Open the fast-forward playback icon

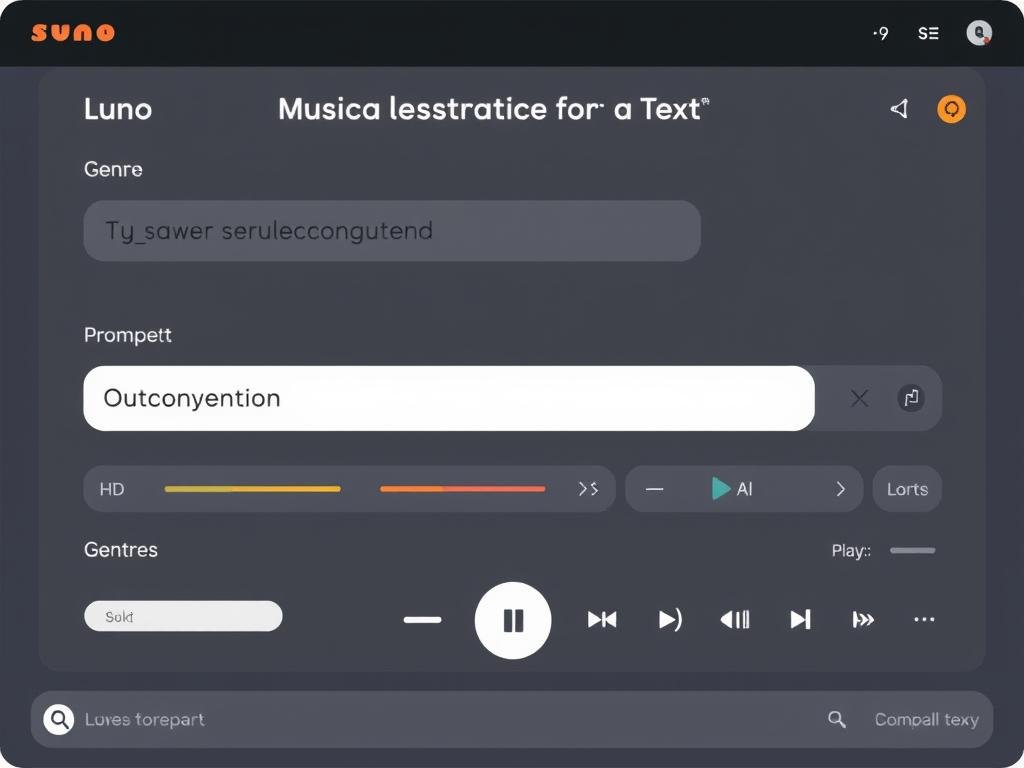click(863, 620)
